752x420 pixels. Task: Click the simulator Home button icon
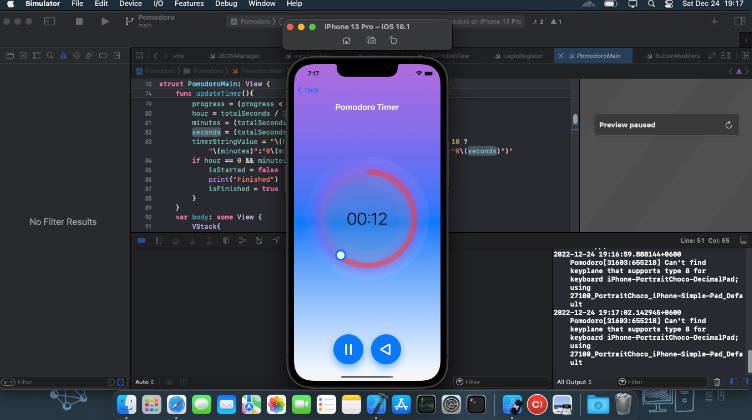tap(346, 41)
